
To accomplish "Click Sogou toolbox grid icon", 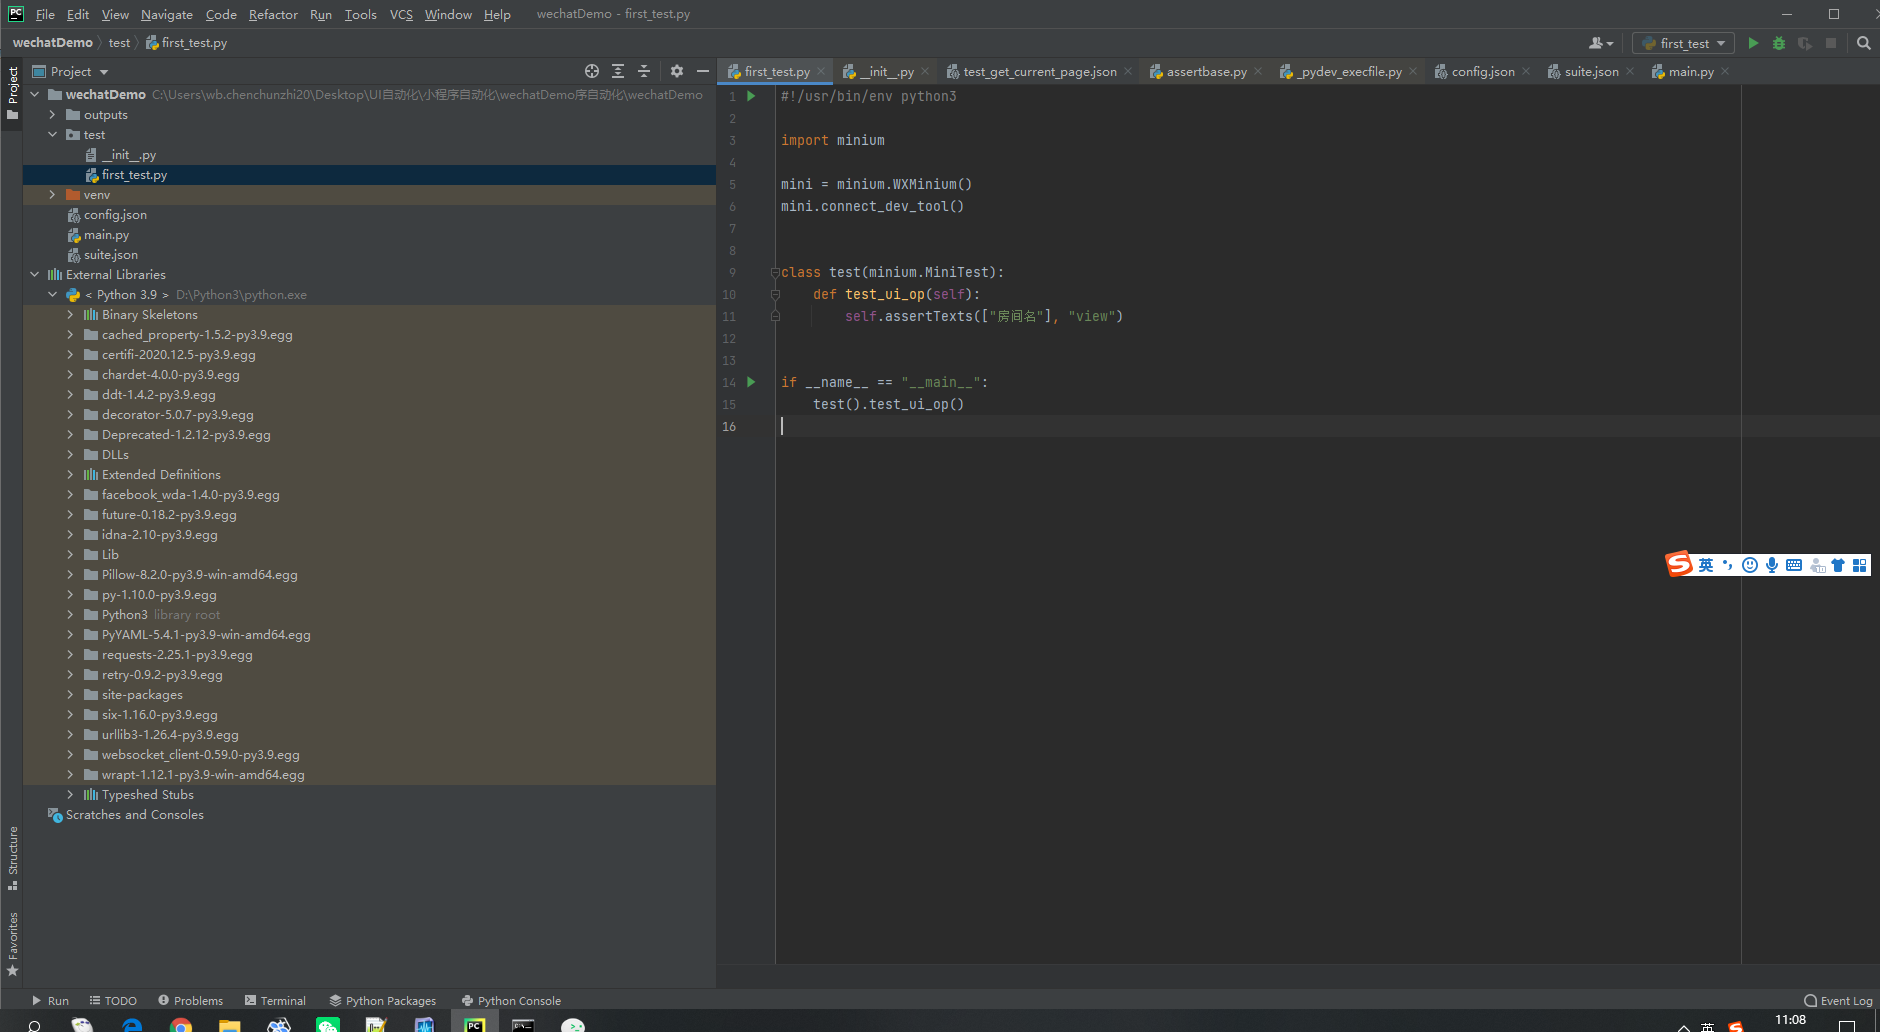I will (x=1860, y=565).
